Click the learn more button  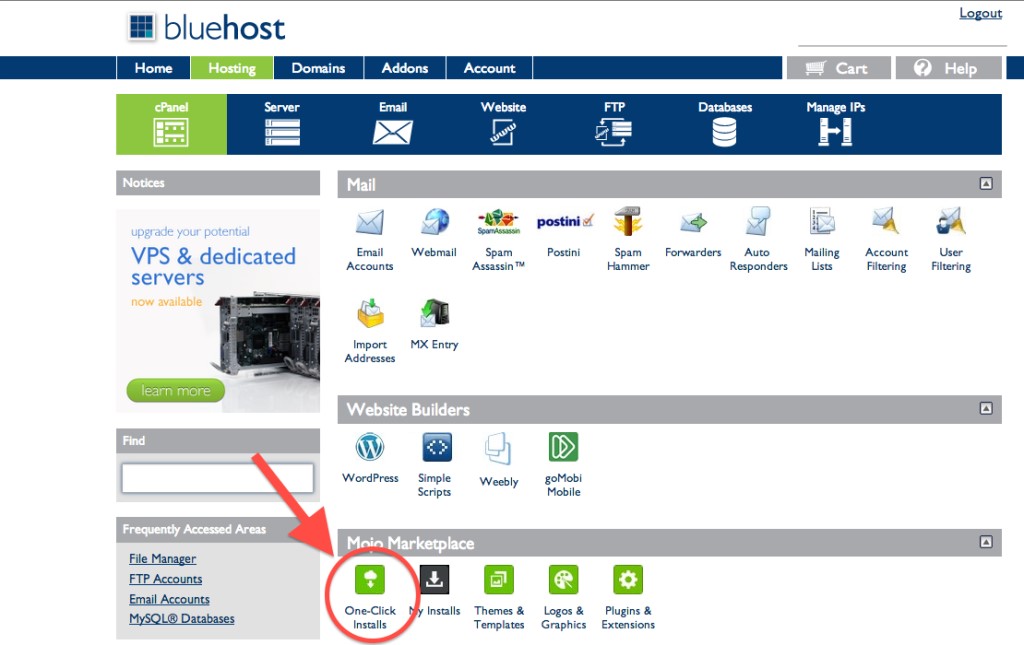(x=176, y=390)
